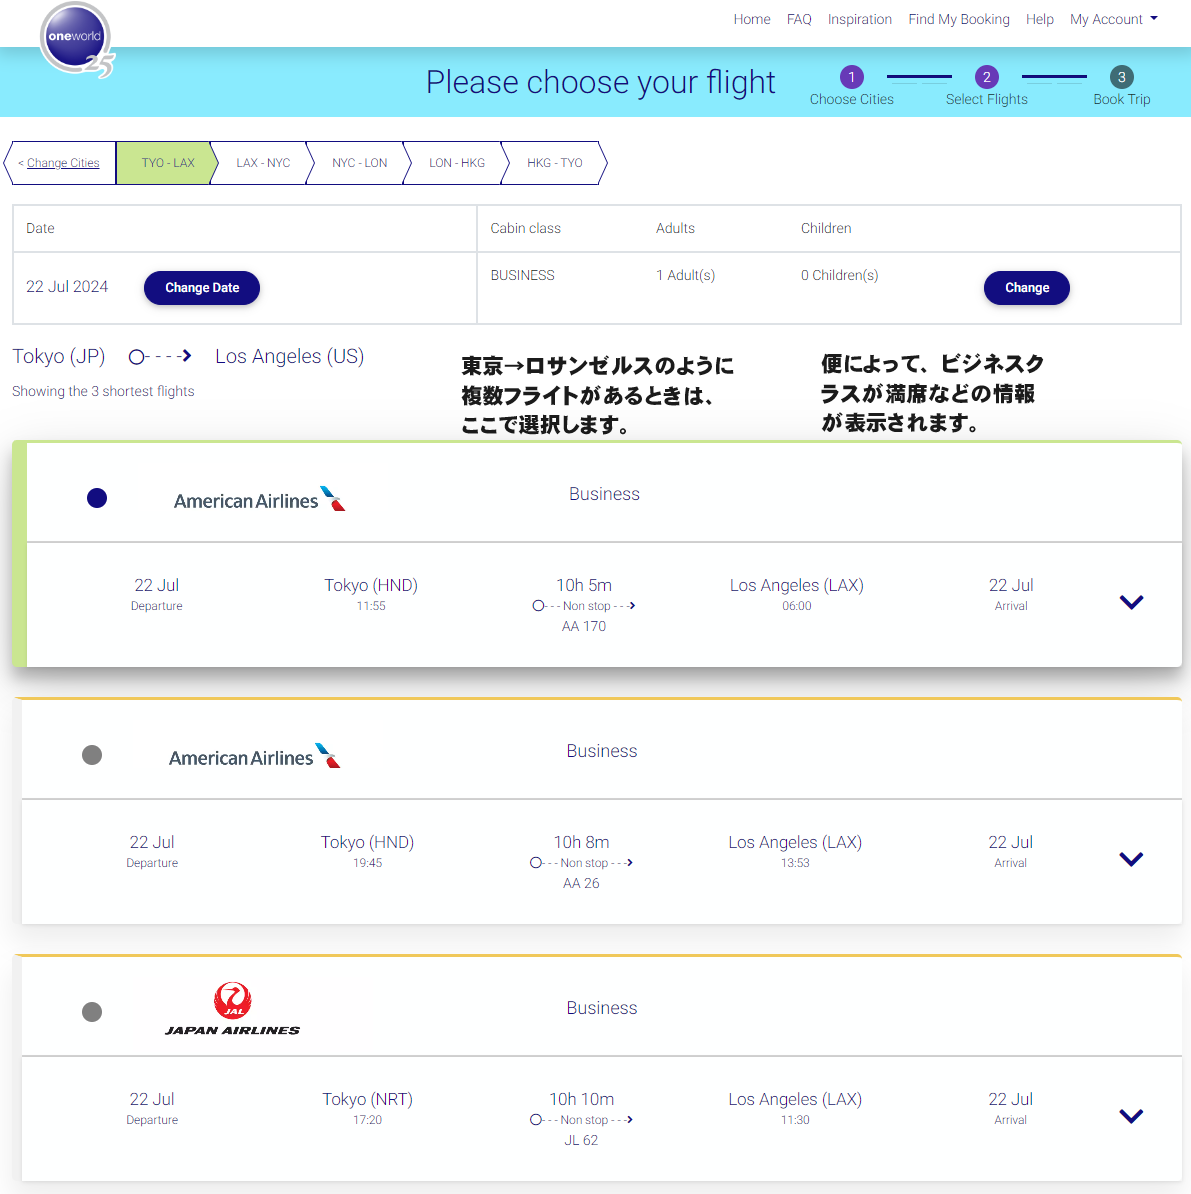Click the Los Angeles (LAX) 06:00 arrival
The height and width of the screenshot is (1194, 1191).
(x=797, y=594)
